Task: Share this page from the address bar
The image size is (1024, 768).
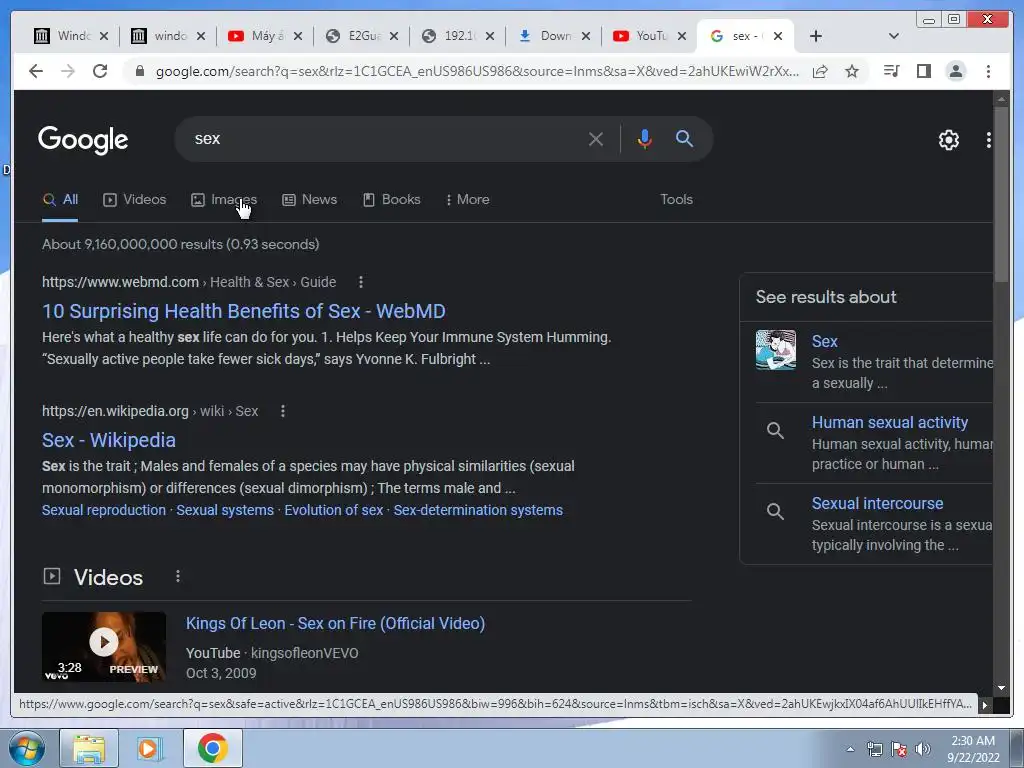Action: [x=820, y=71]
